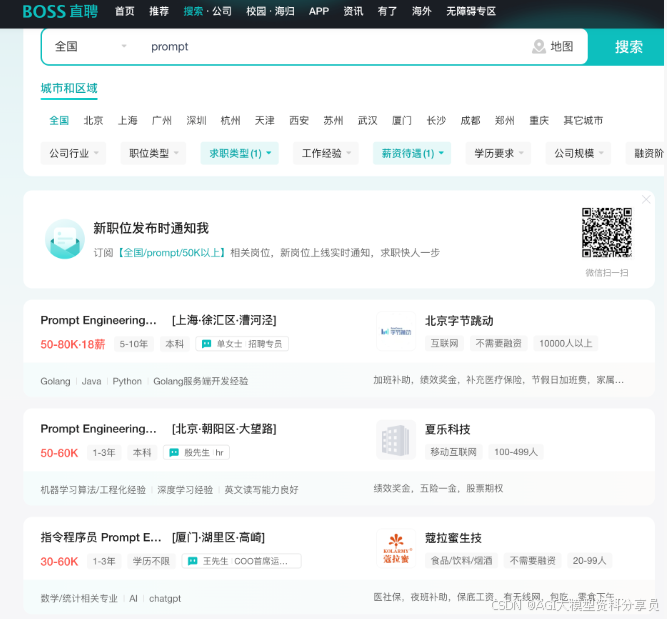Open the 薪资待遇(1) filter dropdown

[412, 153]
